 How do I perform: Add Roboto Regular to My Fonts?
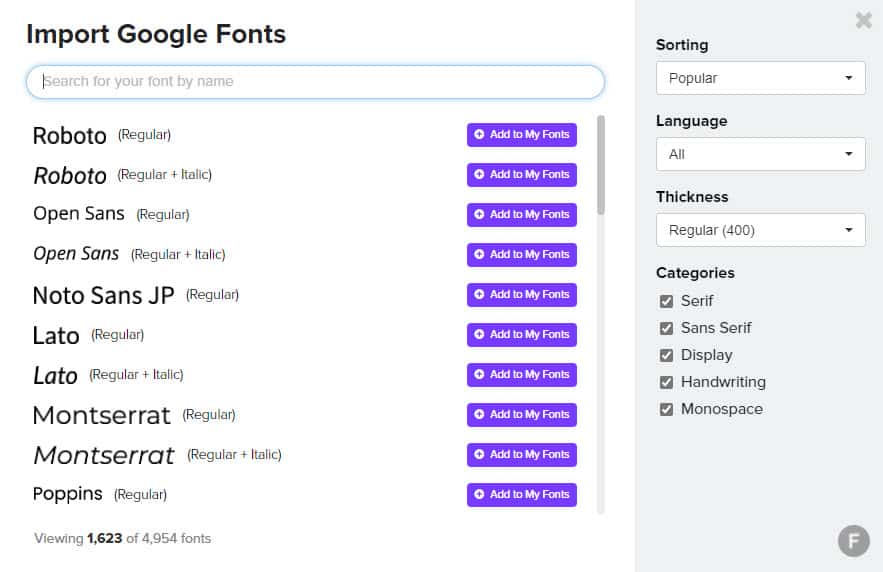click(x=521, y=135)
